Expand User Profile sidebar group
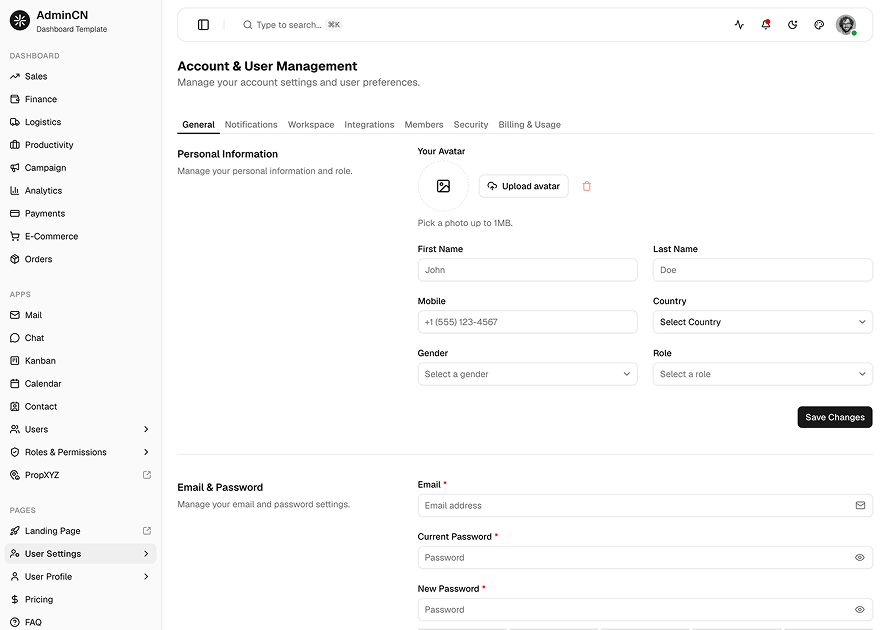 tap(80, 577)
